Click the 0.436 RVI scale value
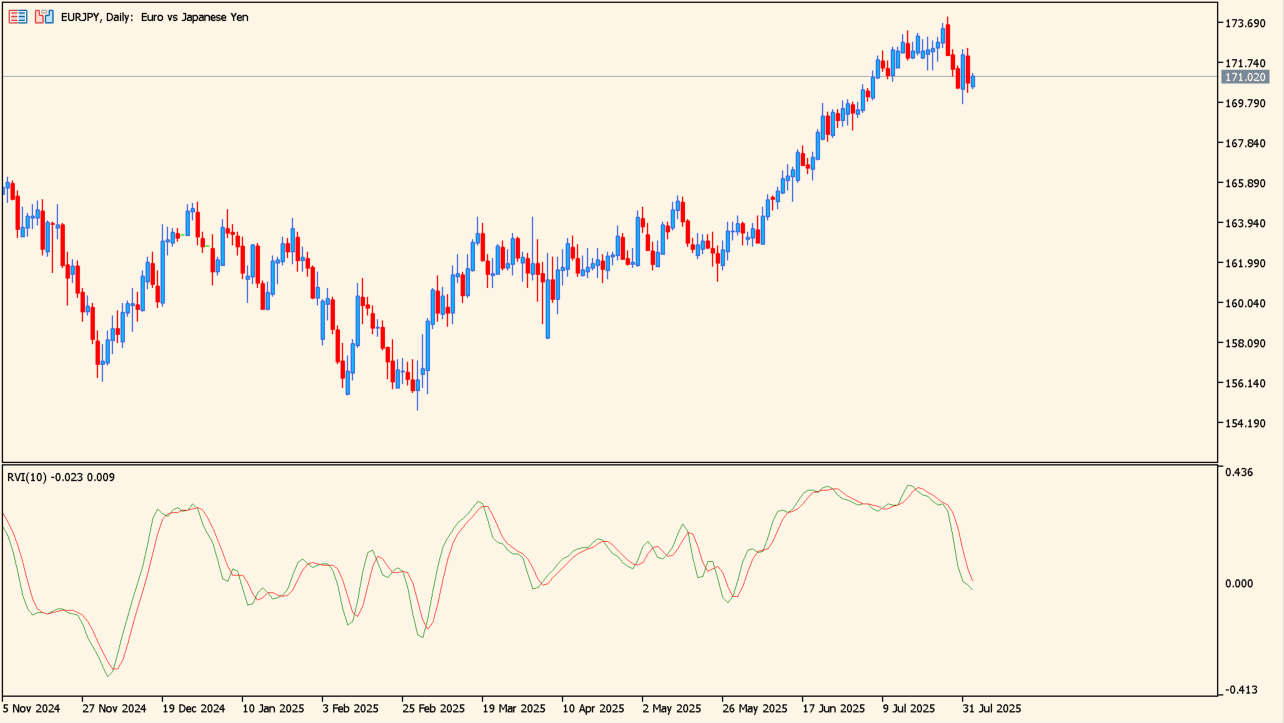The image size is (1284, 723). click(x=1240, y=472)
